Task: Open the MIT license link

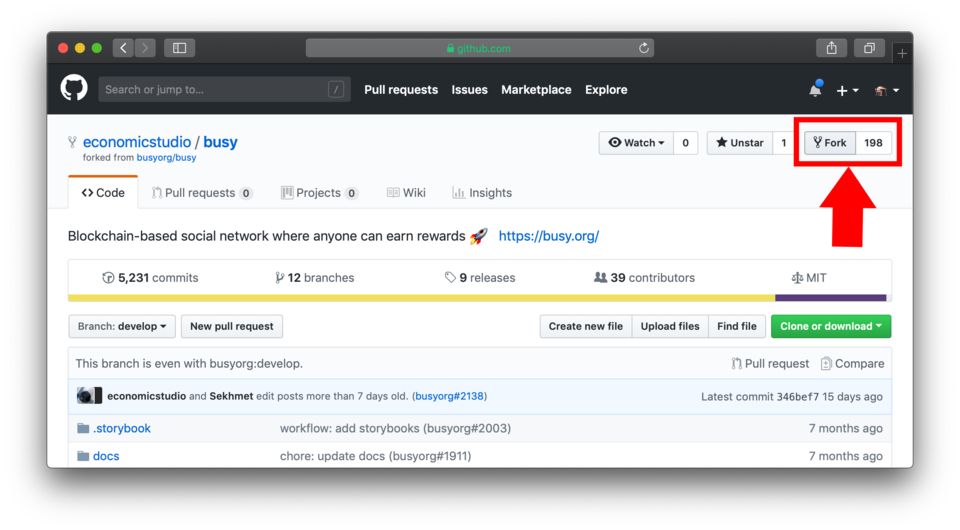Action: (809, 278)
